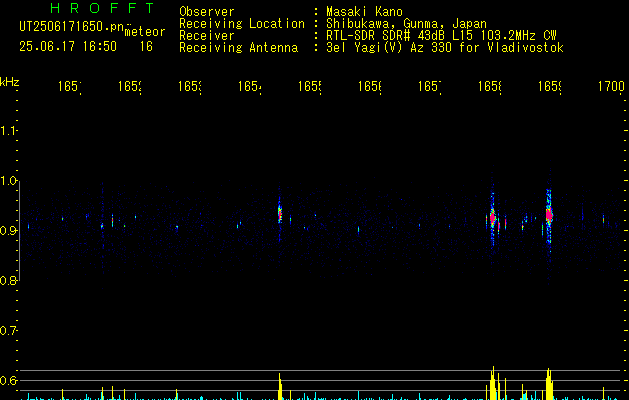Click the 0.6 kHz frequency axis label
The image size is (629, 400).
[8, 381]
